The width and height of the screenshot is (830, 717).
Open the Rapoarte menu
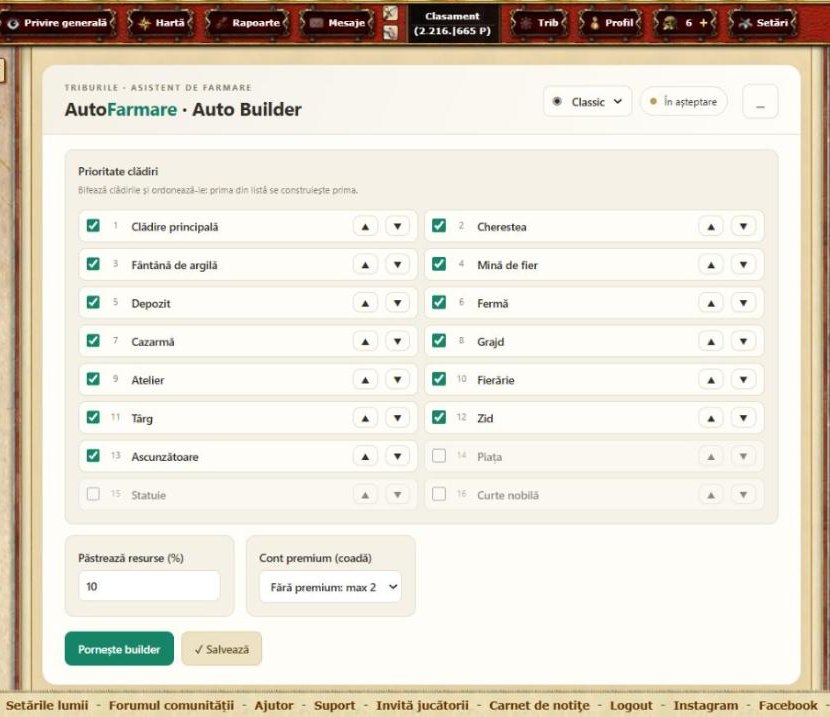click(x=248, y=23)
